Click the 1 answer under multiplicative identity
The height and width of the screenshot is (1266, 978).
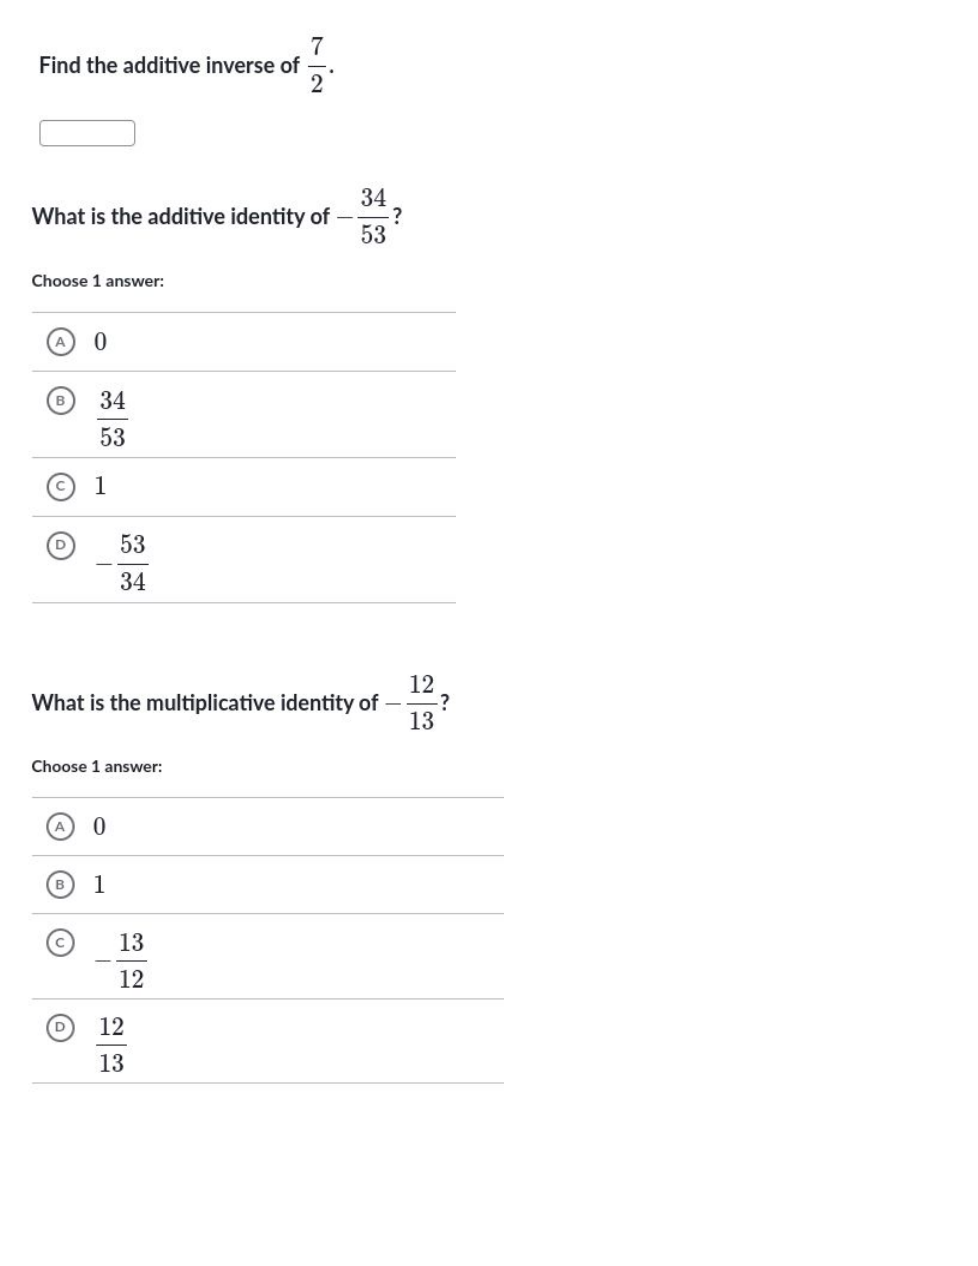tap(99, 885)
